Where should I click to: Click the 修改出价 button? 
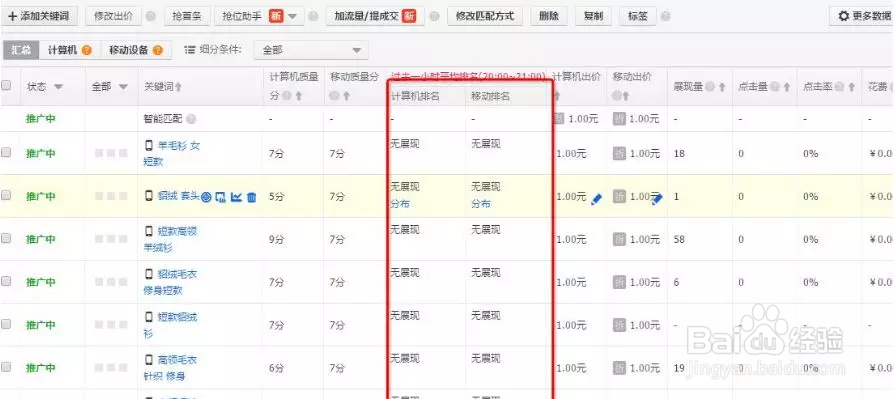113,17
